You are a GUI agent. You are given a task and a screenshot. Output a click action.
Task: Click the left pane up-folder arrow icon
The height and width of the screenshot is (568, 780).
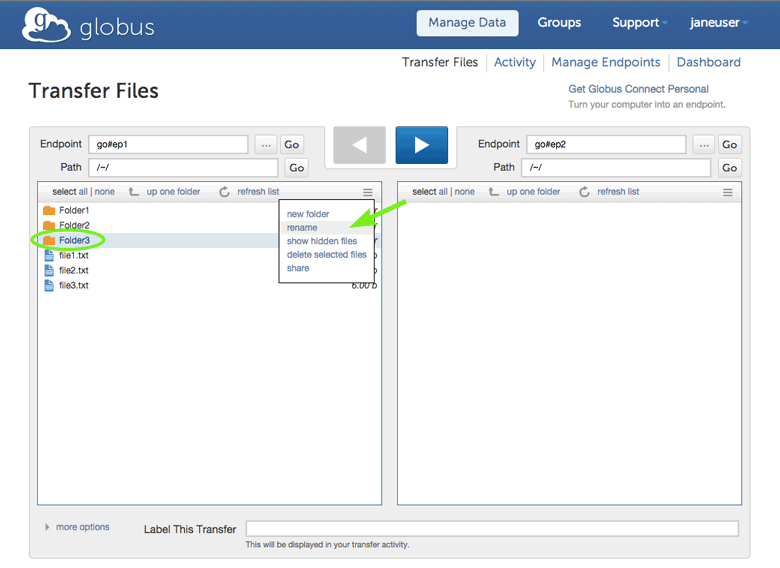point(133,191)
